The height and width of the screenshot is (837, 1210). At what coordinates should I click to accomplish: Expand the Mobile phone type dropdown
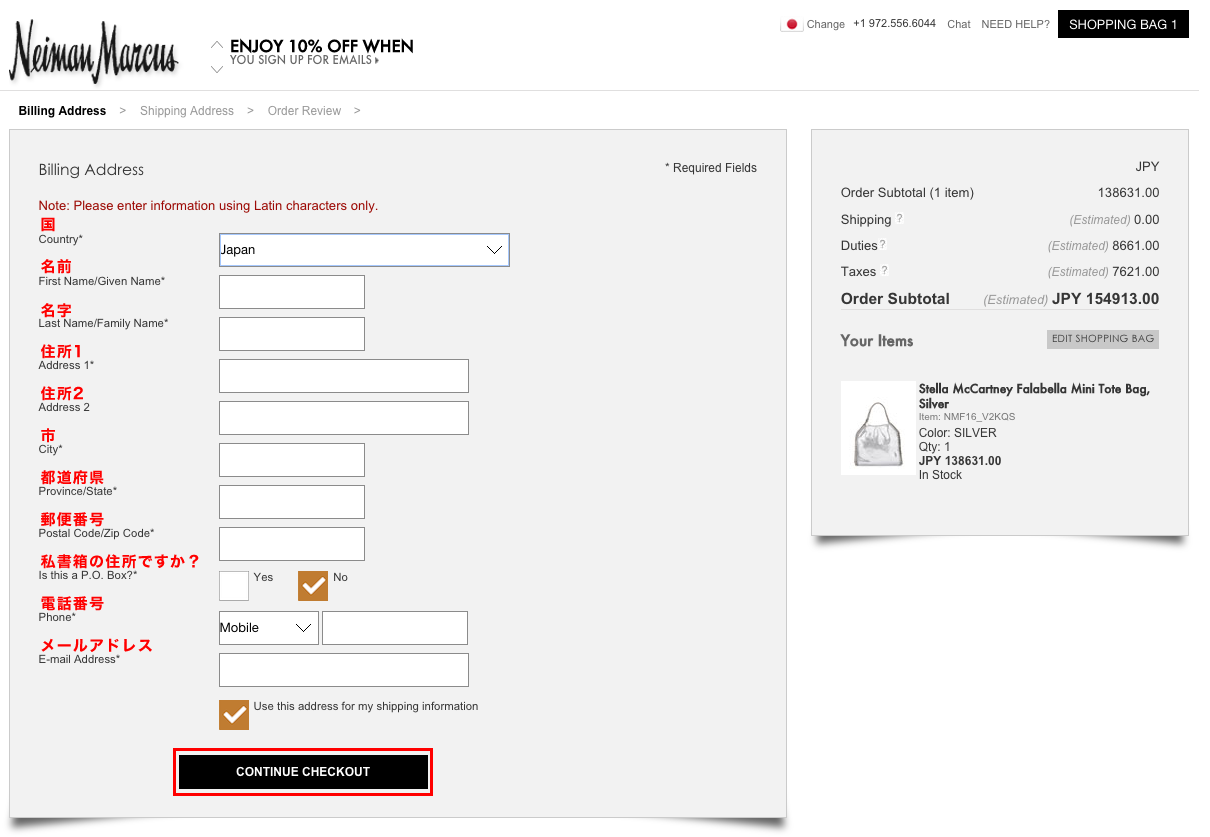pos(269,628)
